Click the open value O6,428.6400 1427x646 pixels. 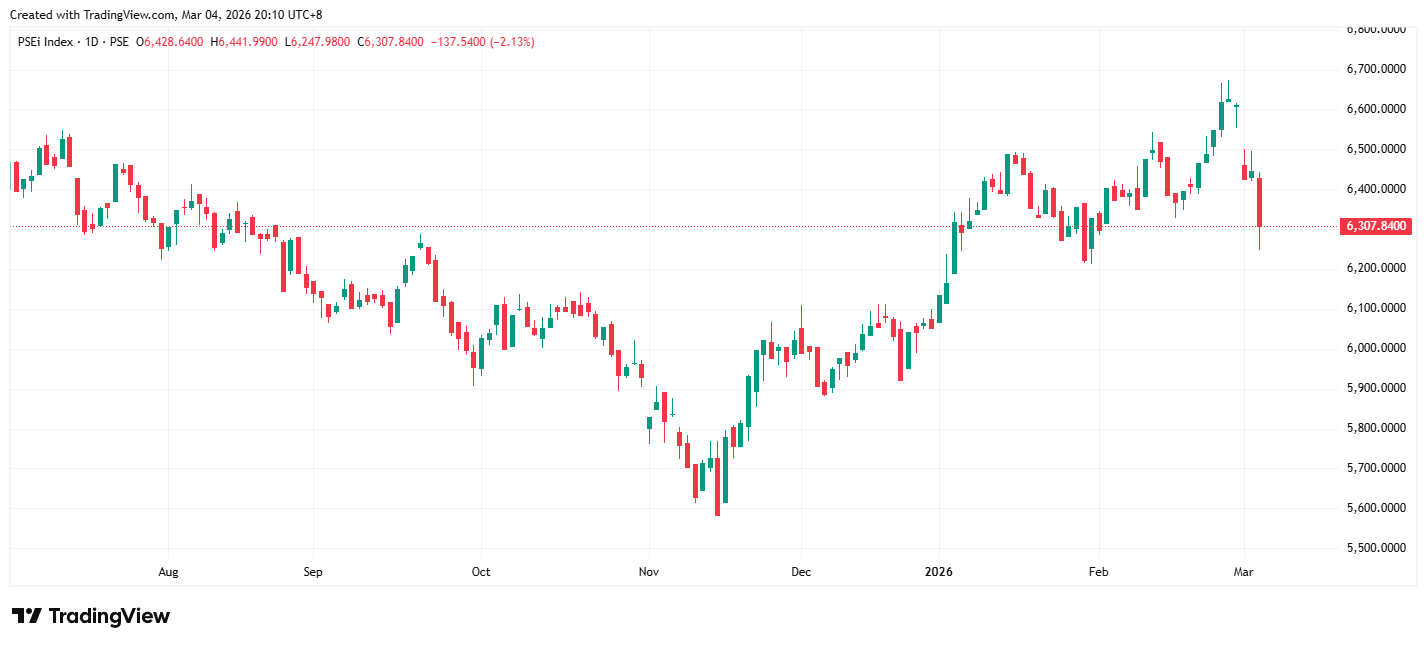tap(170, 42)
